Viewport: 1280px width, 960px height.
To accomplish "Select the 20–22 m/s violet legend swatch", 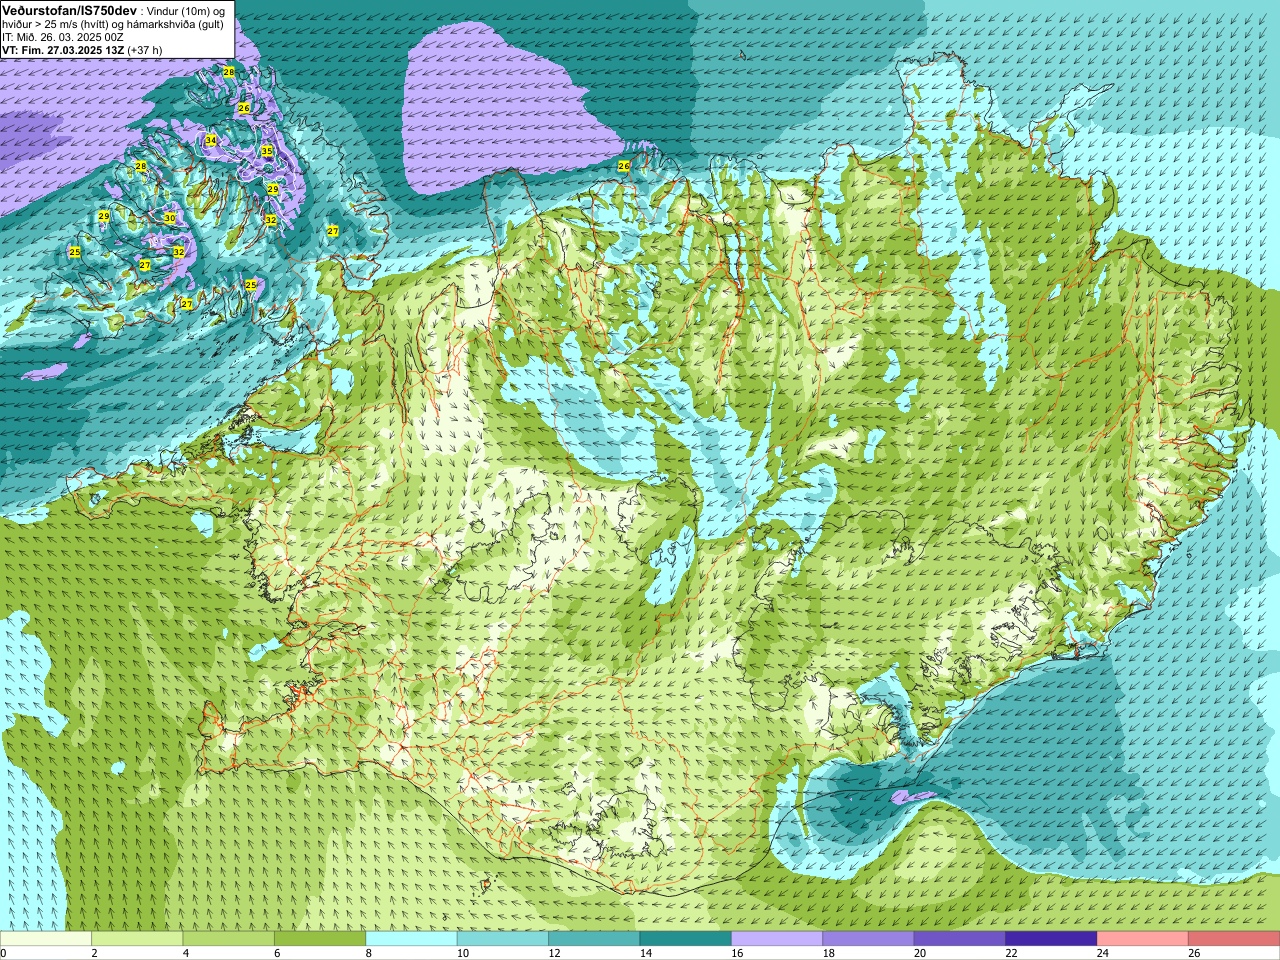I will [x=960, y=939].
